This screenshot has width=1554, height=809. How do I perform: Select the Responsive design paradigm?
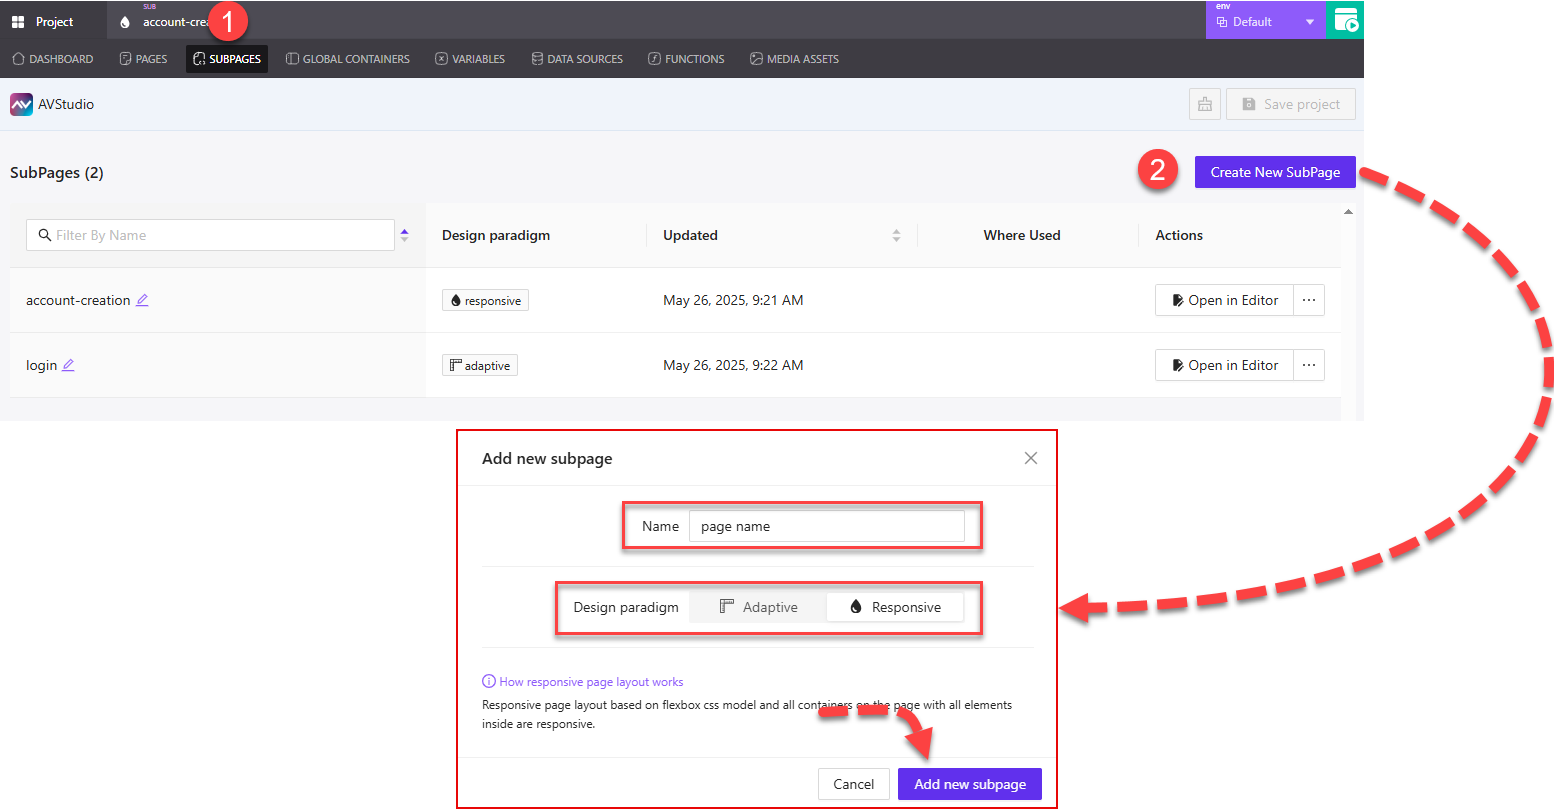[x=895, y=607]
